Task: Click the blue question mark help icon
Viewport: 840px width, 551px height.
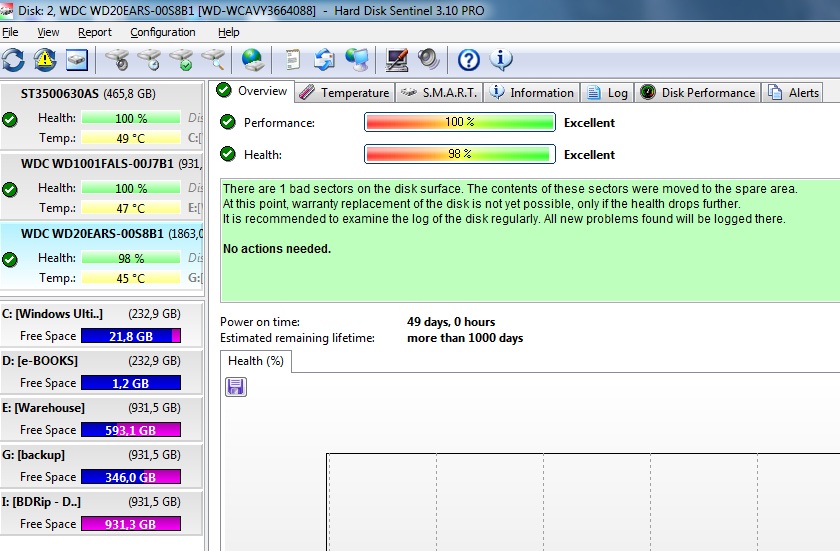Action: click(468, 59)
